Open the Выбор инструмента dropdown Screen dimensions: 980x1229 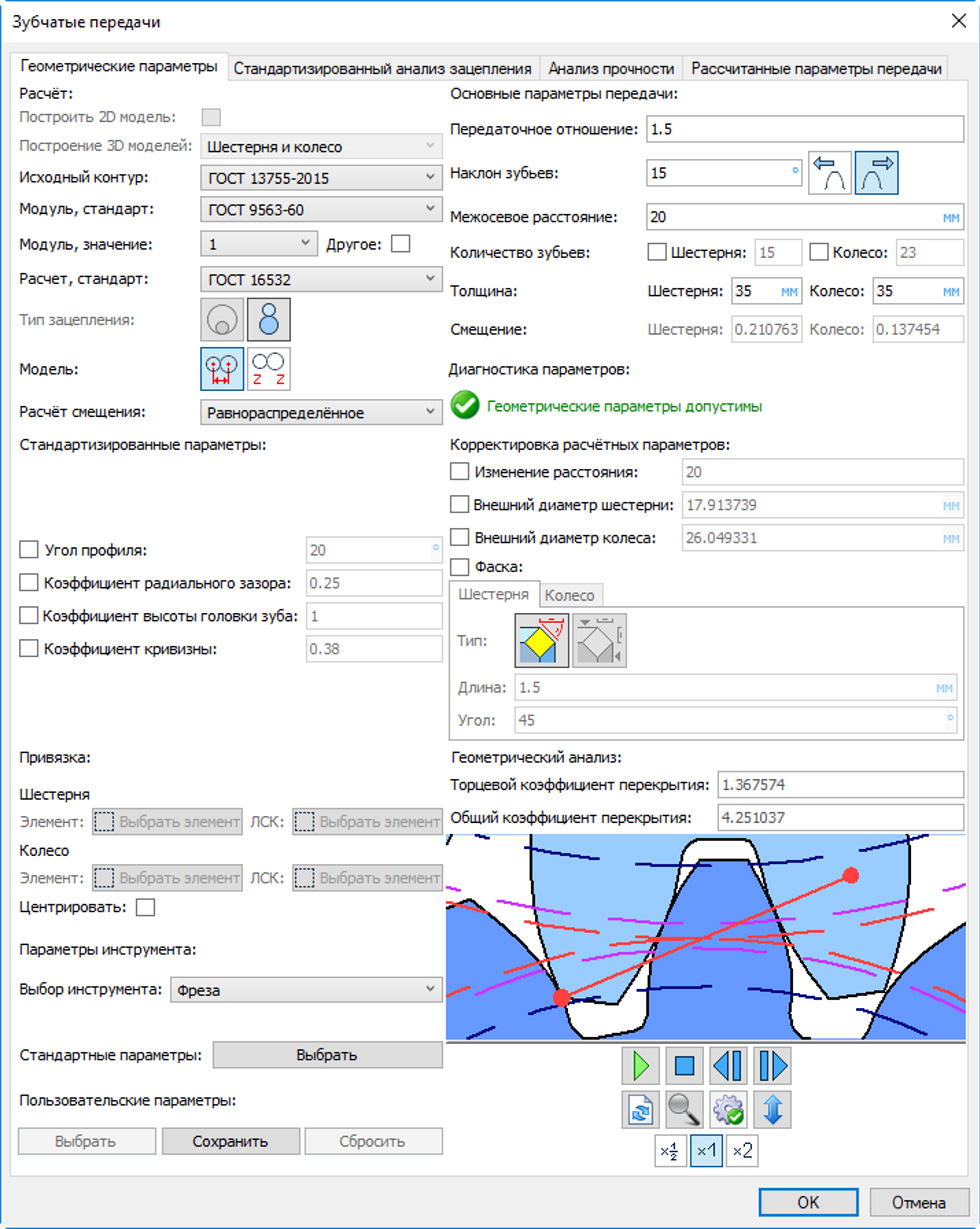[x=305, y=989]
